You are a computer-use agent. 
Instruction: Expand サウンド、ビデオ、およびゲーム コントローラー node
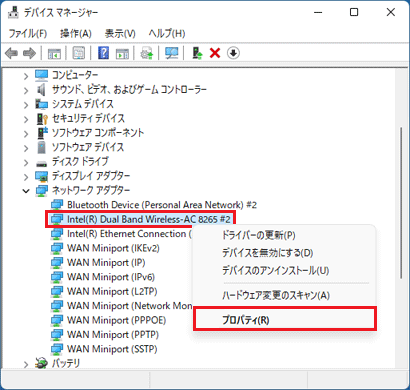[x=26, y=91]
